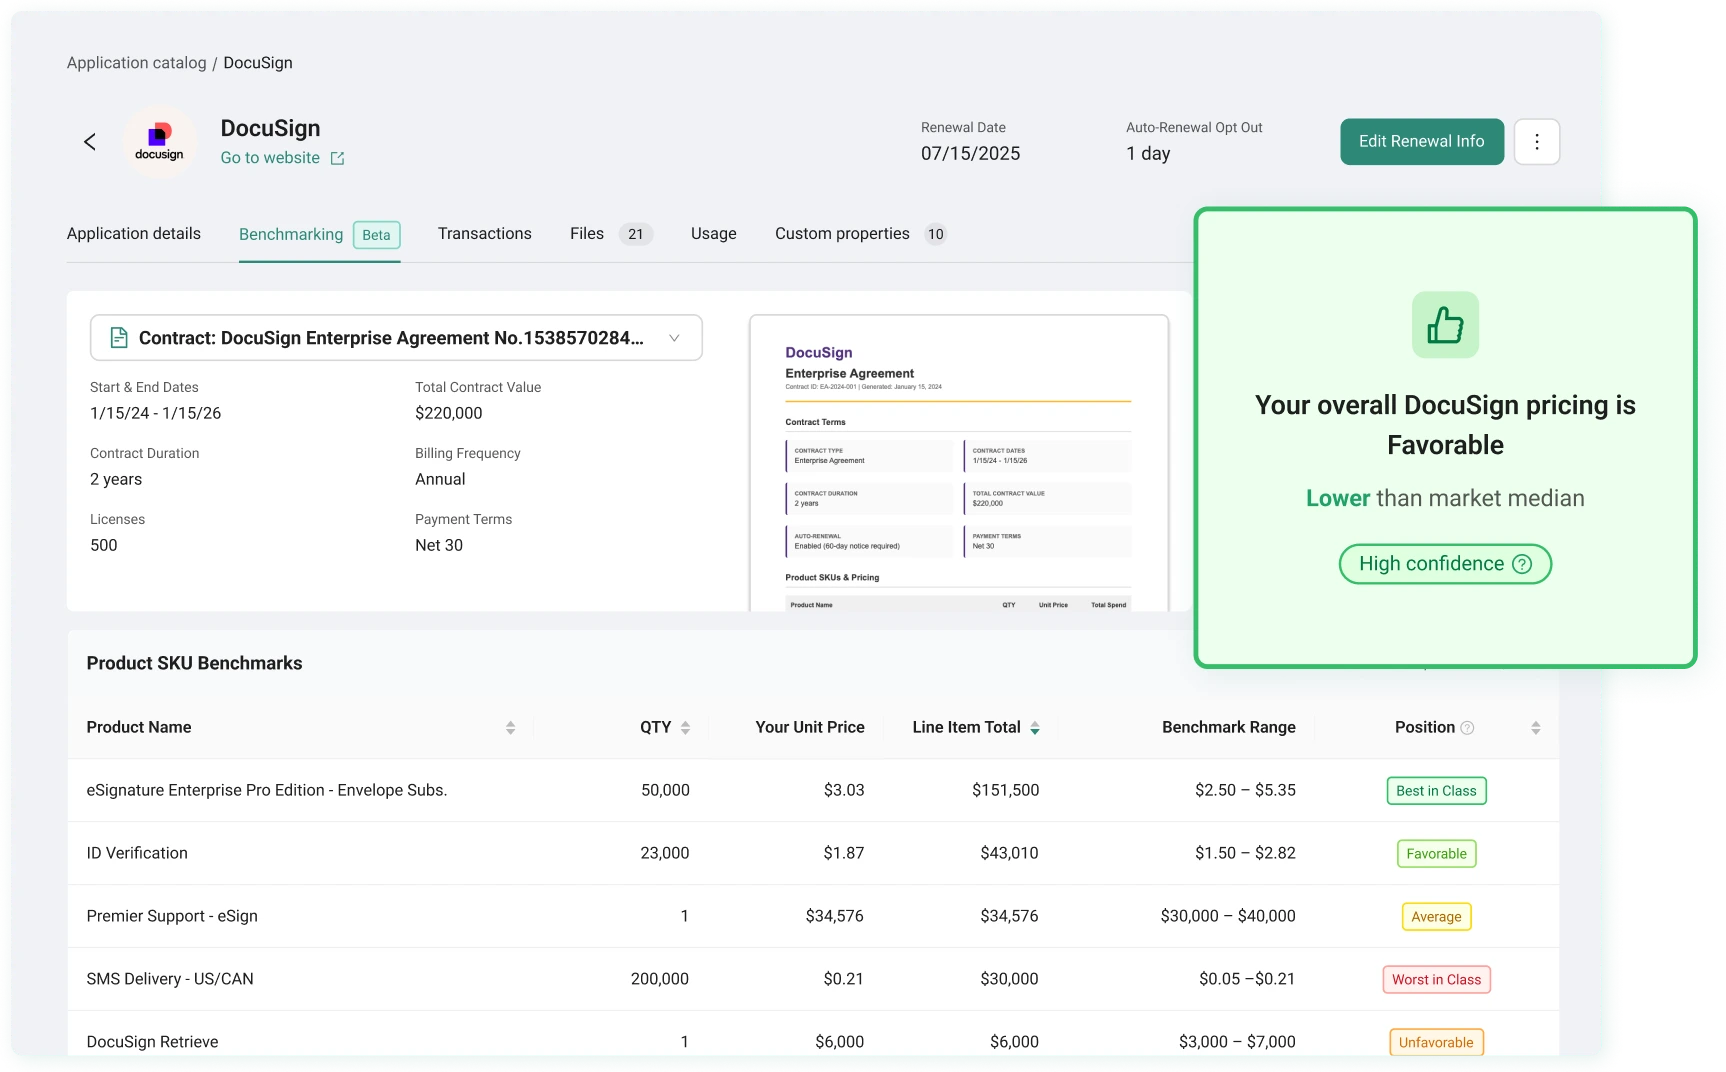The image size is (1726, 1072).
Task: Click Benchmark Range column header
Action: point(1229,728)
